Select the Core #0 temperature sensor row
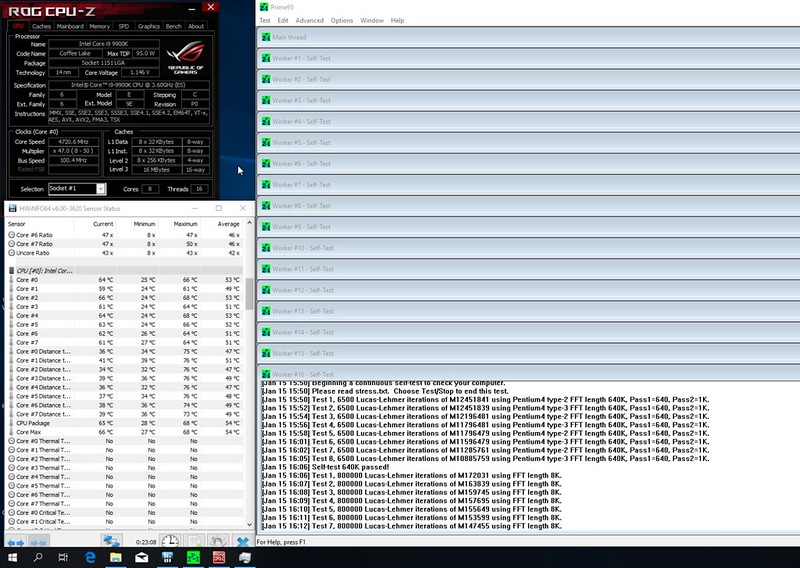This screenshot has height=568, width=800. tap(60, 280)
